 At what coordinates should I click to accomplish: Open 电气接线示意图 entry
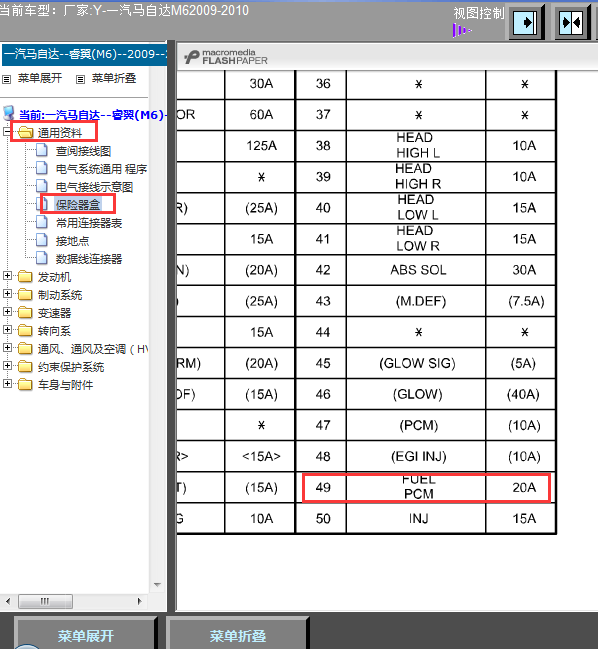tap(94, 187)
